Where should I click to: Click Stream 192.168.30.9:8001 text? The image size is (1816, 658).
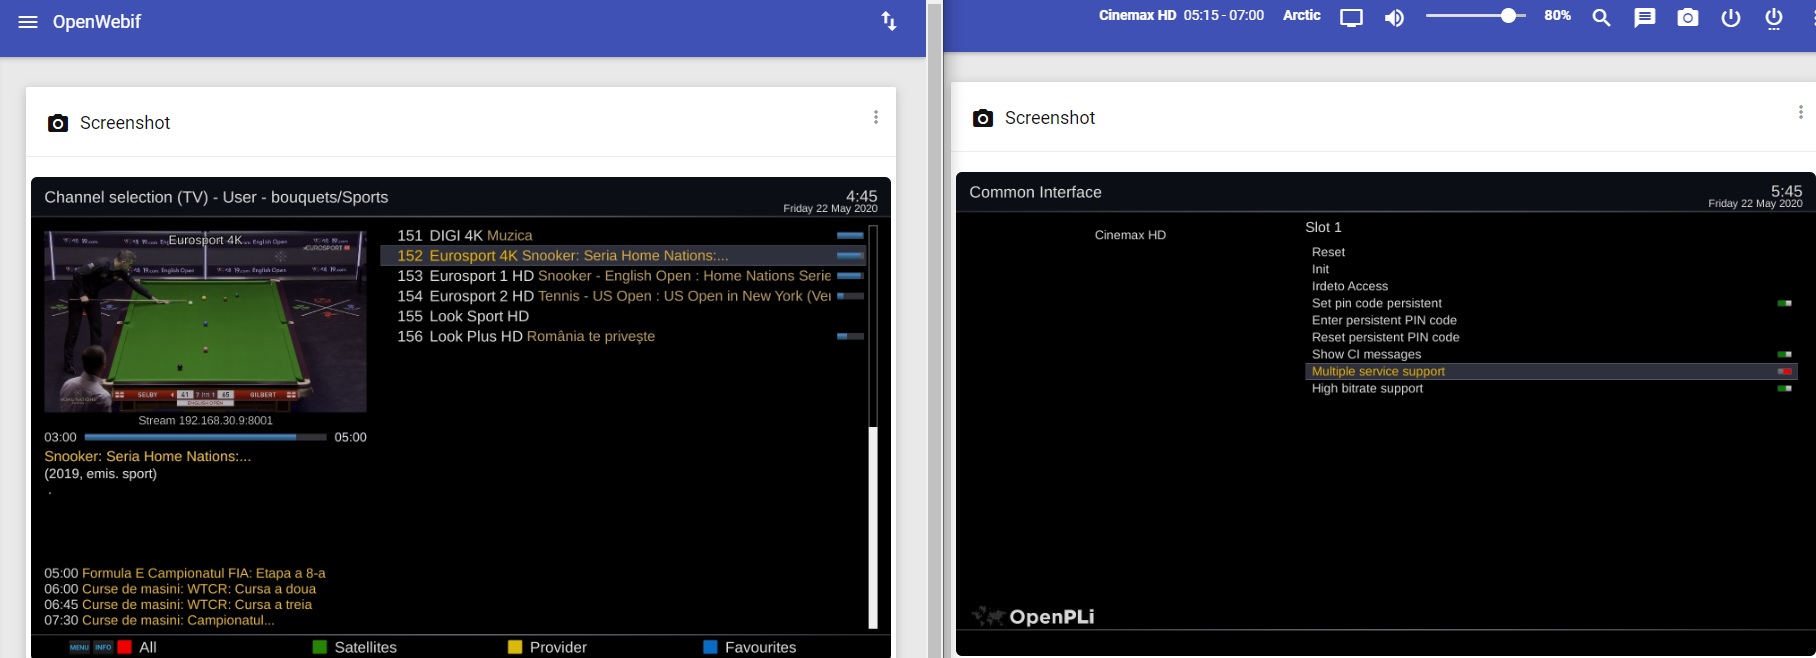pos(205,420)
